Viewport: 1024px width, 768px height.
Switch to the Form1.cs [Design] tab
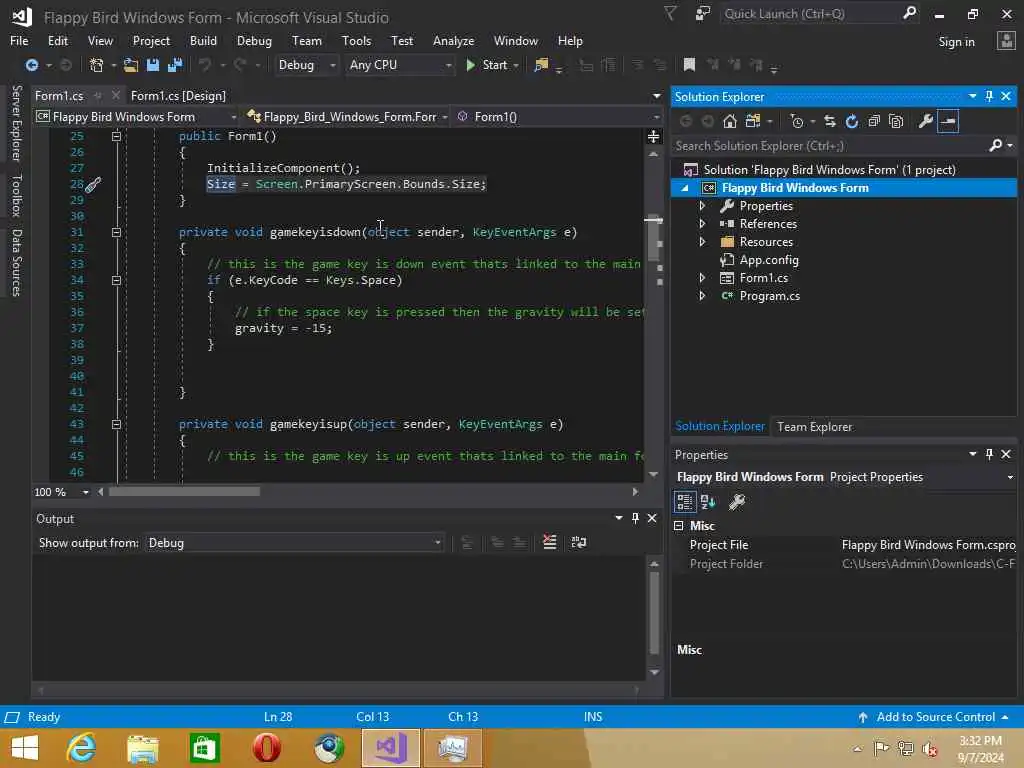click(178, 96)
